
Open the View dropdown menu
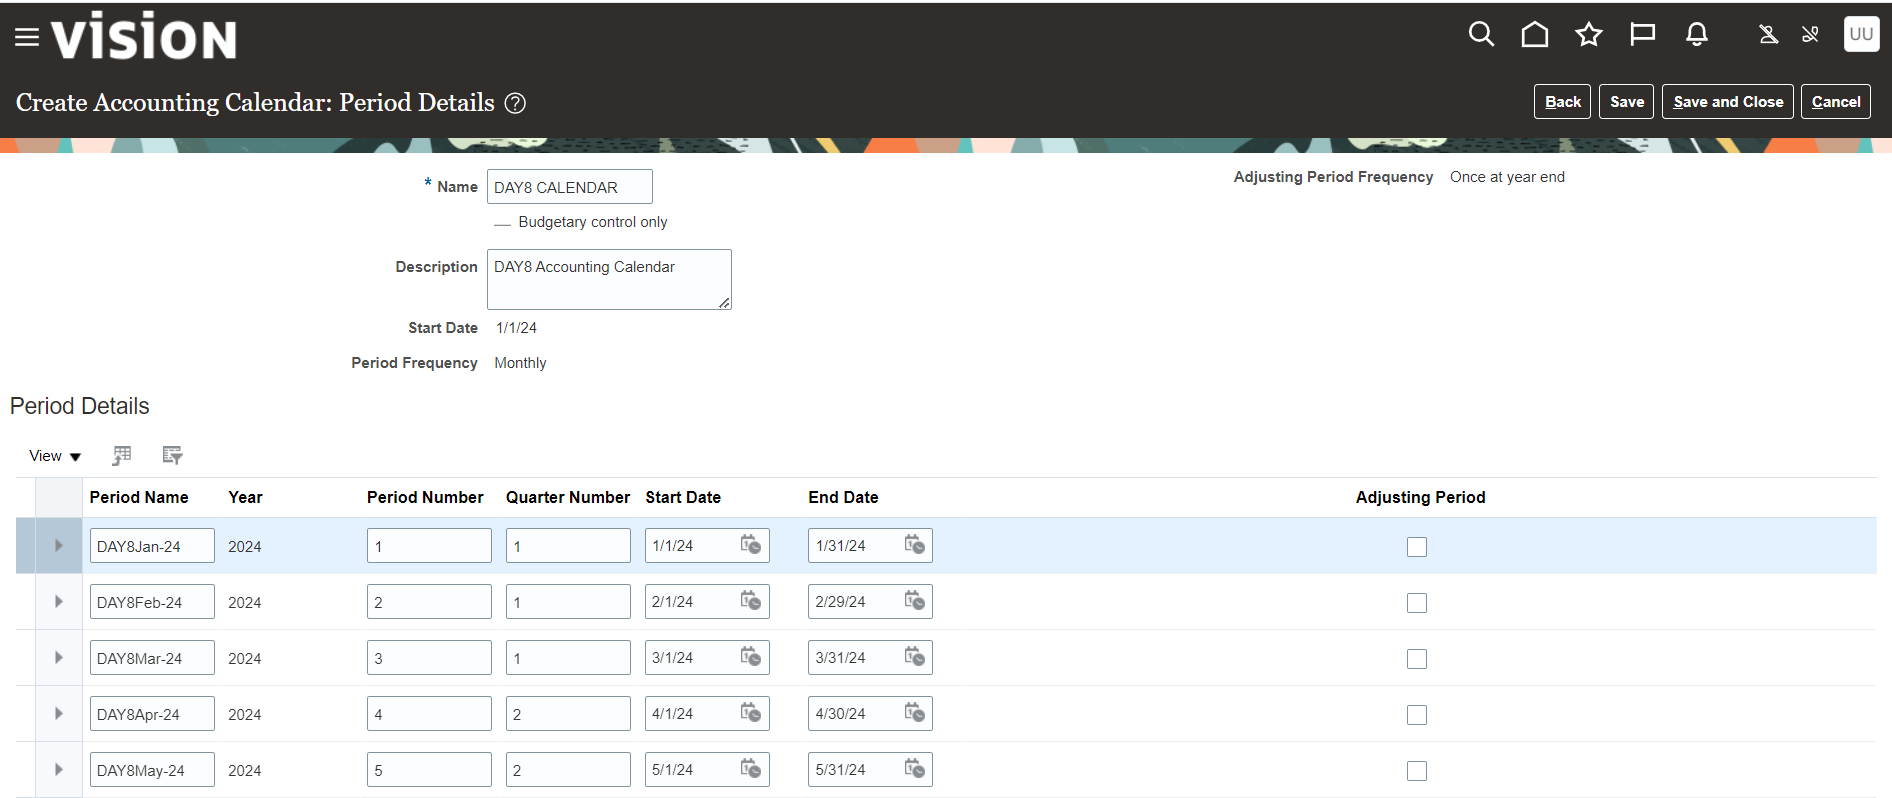tap(55, 456)
